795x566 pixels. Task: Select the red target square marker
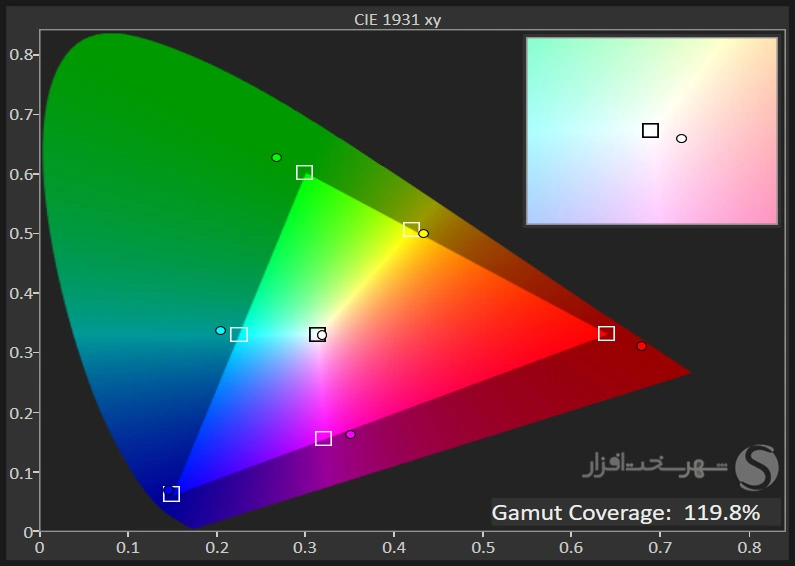[606, 333]
